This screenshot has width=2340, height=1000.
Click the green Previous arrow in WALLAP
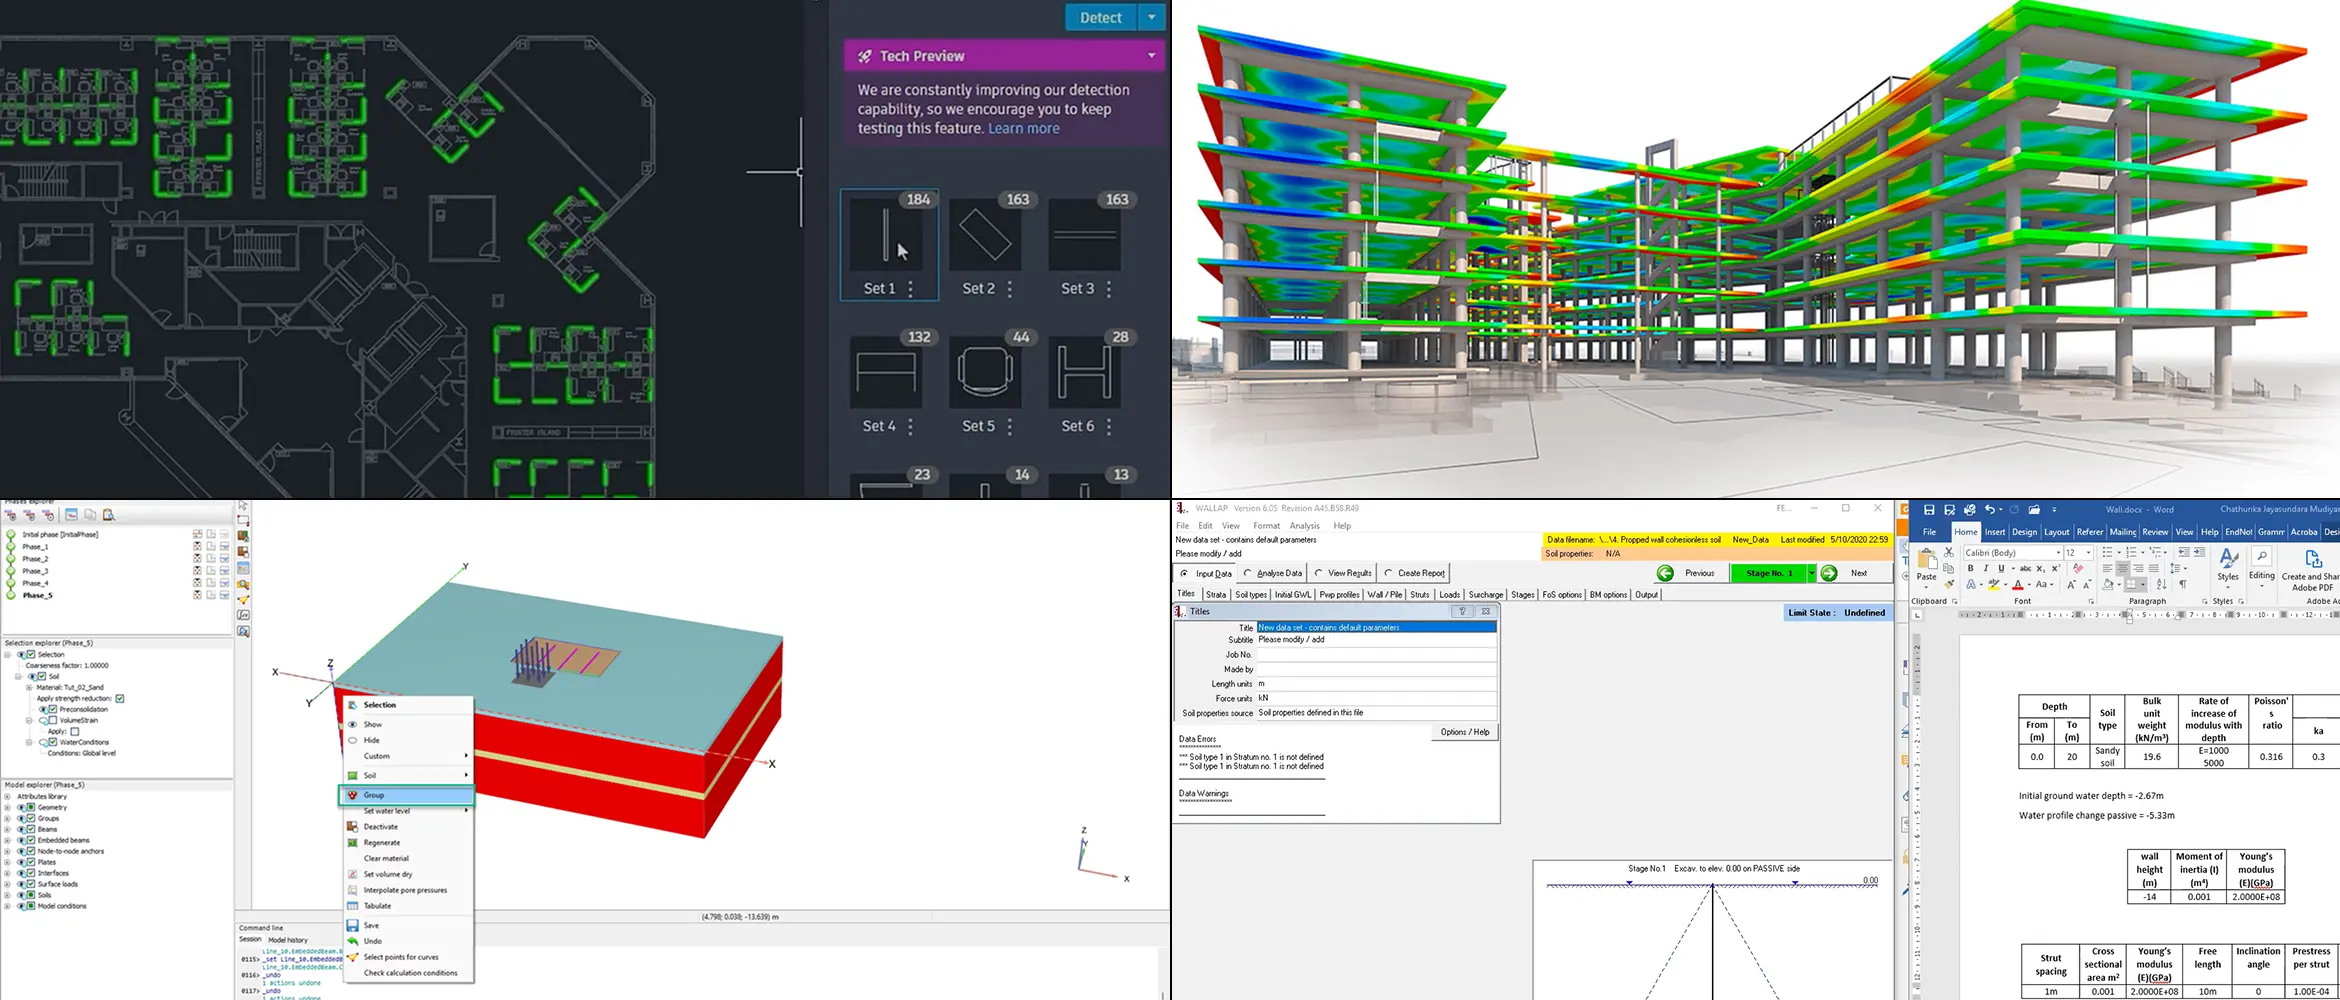[x=1665, y=573]
